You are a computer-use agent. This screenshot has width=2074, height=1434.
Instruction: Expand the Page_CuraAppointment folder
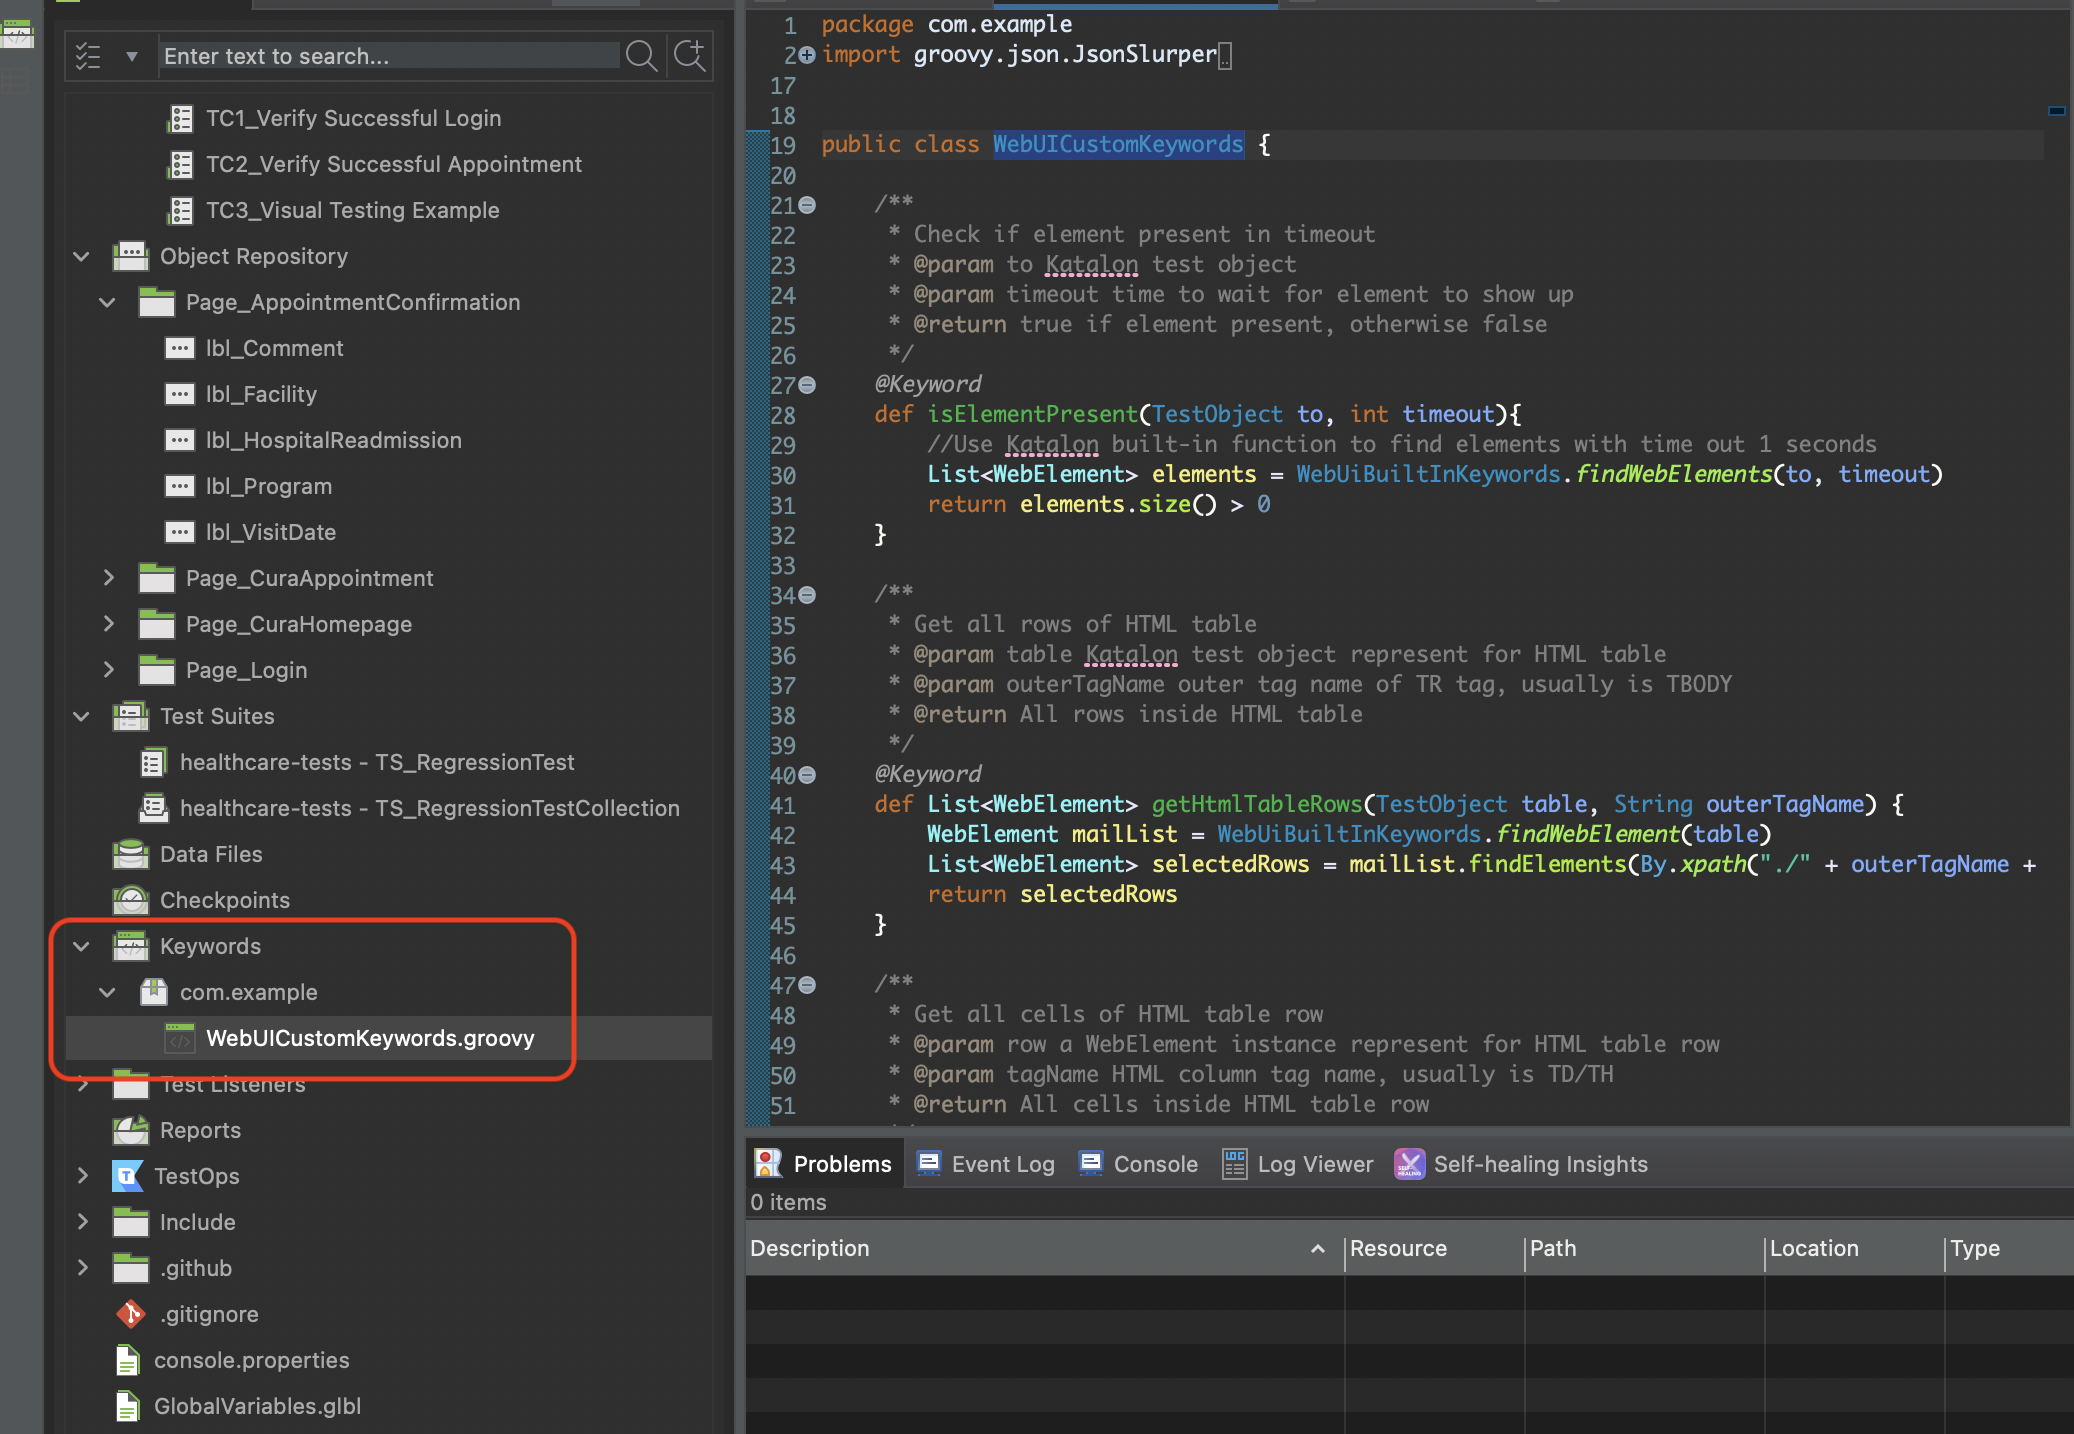click(x=108, y=578)
